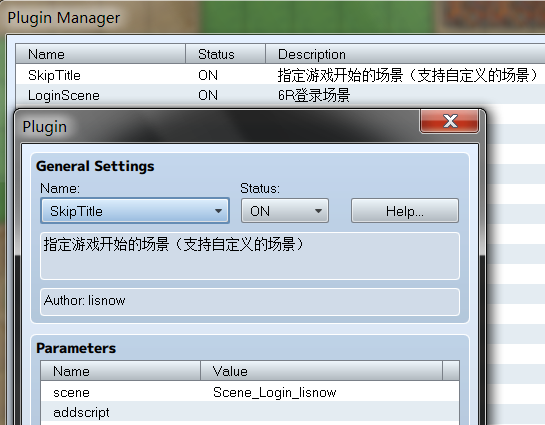Open the Status ON dropdown

(x=285, y=211)
